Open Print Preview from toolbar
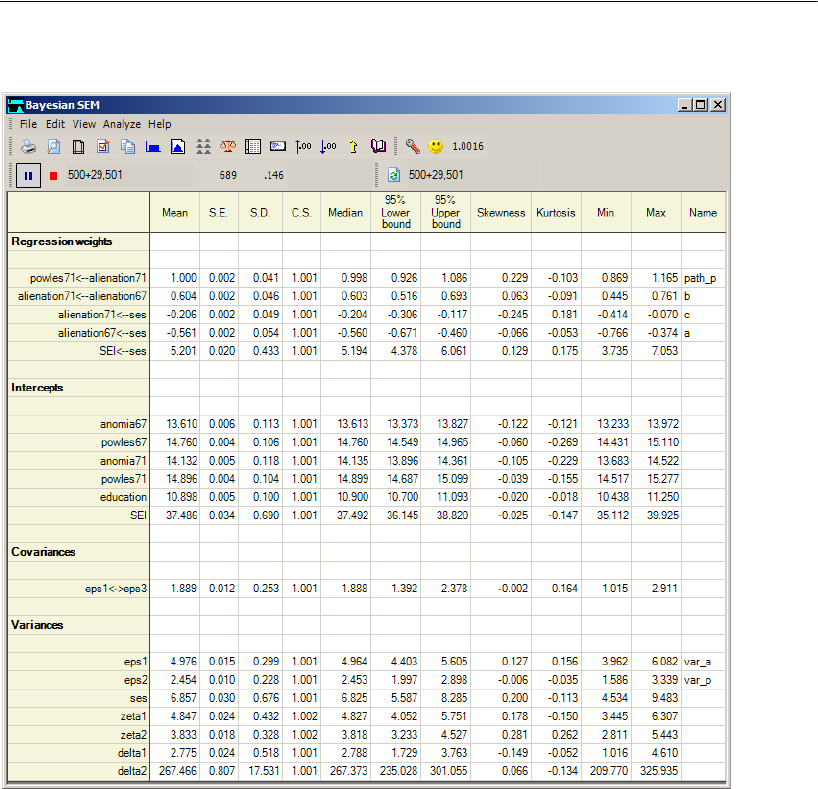This screenshot has width=818, height=789. pos(54,146)
